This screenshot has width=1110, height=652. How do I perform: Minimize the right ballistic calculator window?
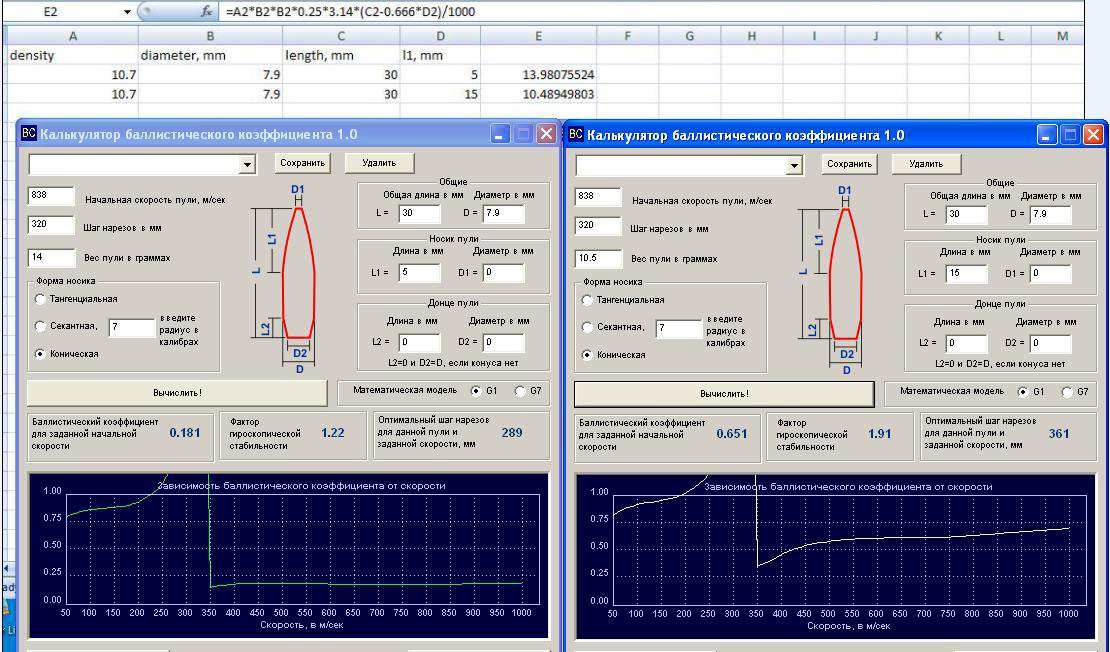pos(1047,135)
